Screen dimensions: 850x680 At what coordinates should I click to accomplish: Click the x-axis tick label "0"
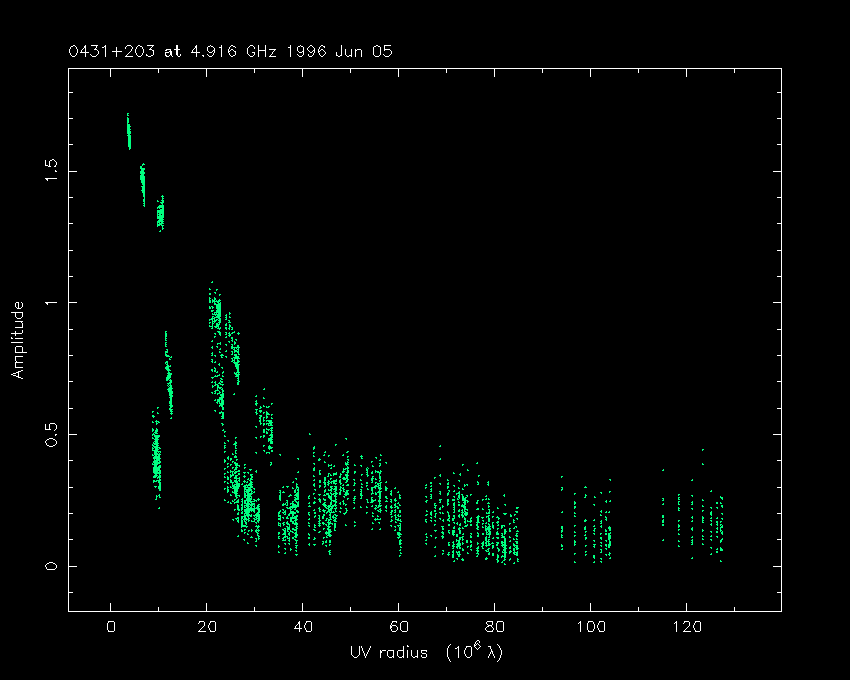[x=110, y=627]
